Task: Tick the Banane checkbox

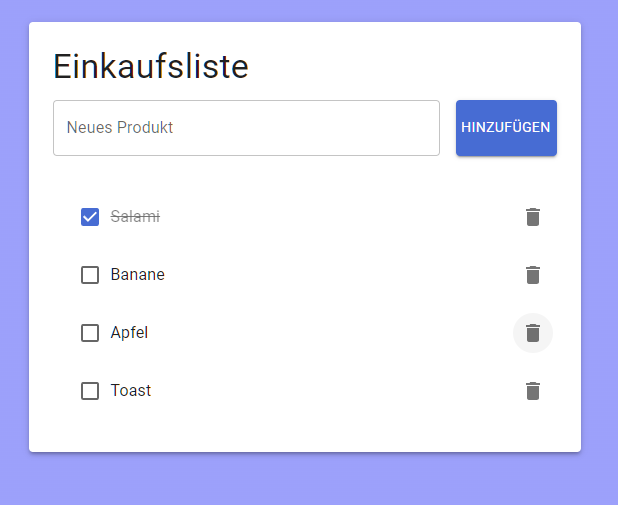Action: coord(90,275)
